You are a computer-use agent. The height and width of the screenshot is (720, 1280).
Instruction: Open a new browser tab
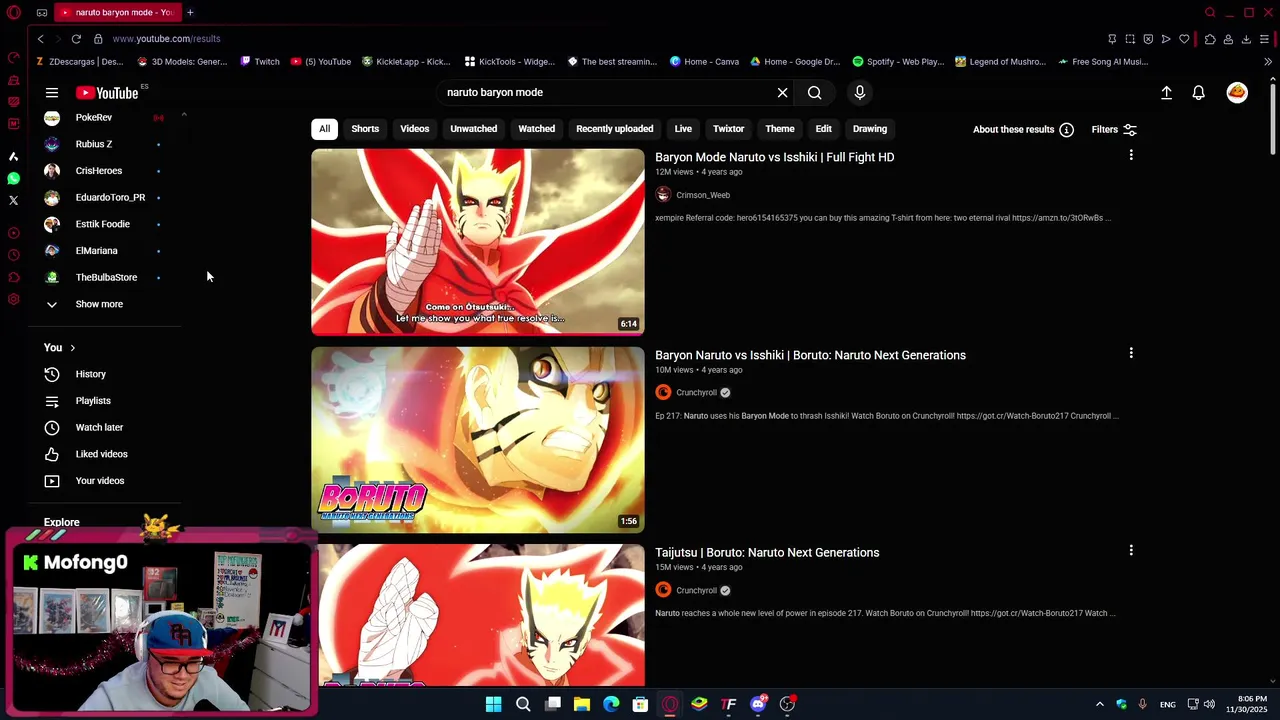190,13
